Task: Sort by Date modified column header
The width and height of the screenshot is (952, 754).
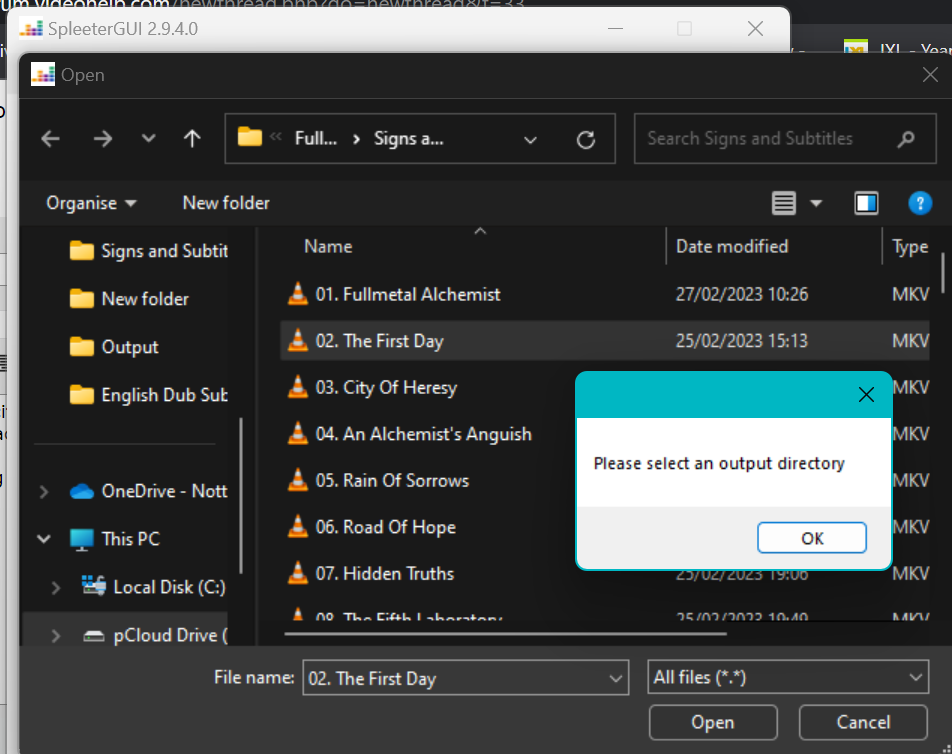Action: pyautogui.click(x=732, y=246)
